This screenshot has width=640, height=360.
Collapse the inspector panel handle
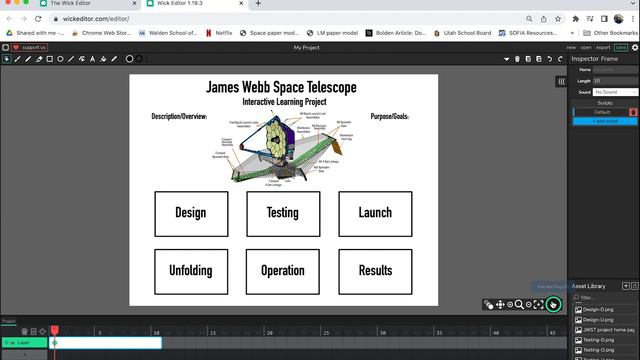tap(561, 82)
